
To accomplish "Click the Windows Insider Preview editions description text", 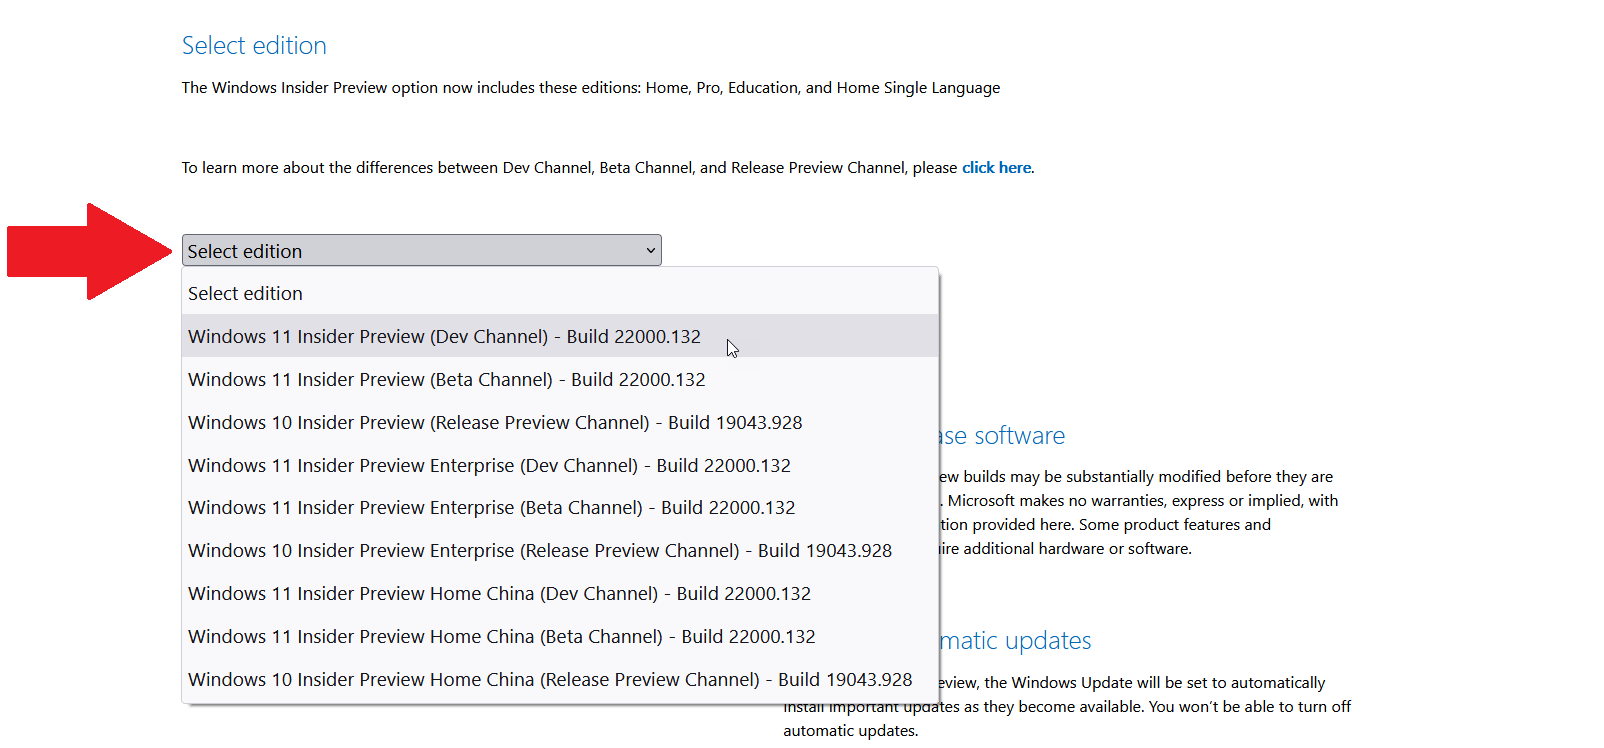I will tap(591, 87).
